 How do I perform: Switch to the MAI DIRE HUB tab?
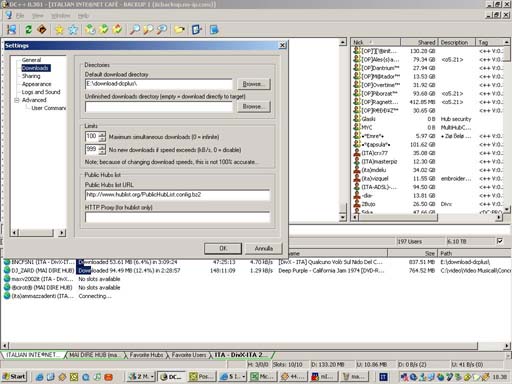coord(94,355)
